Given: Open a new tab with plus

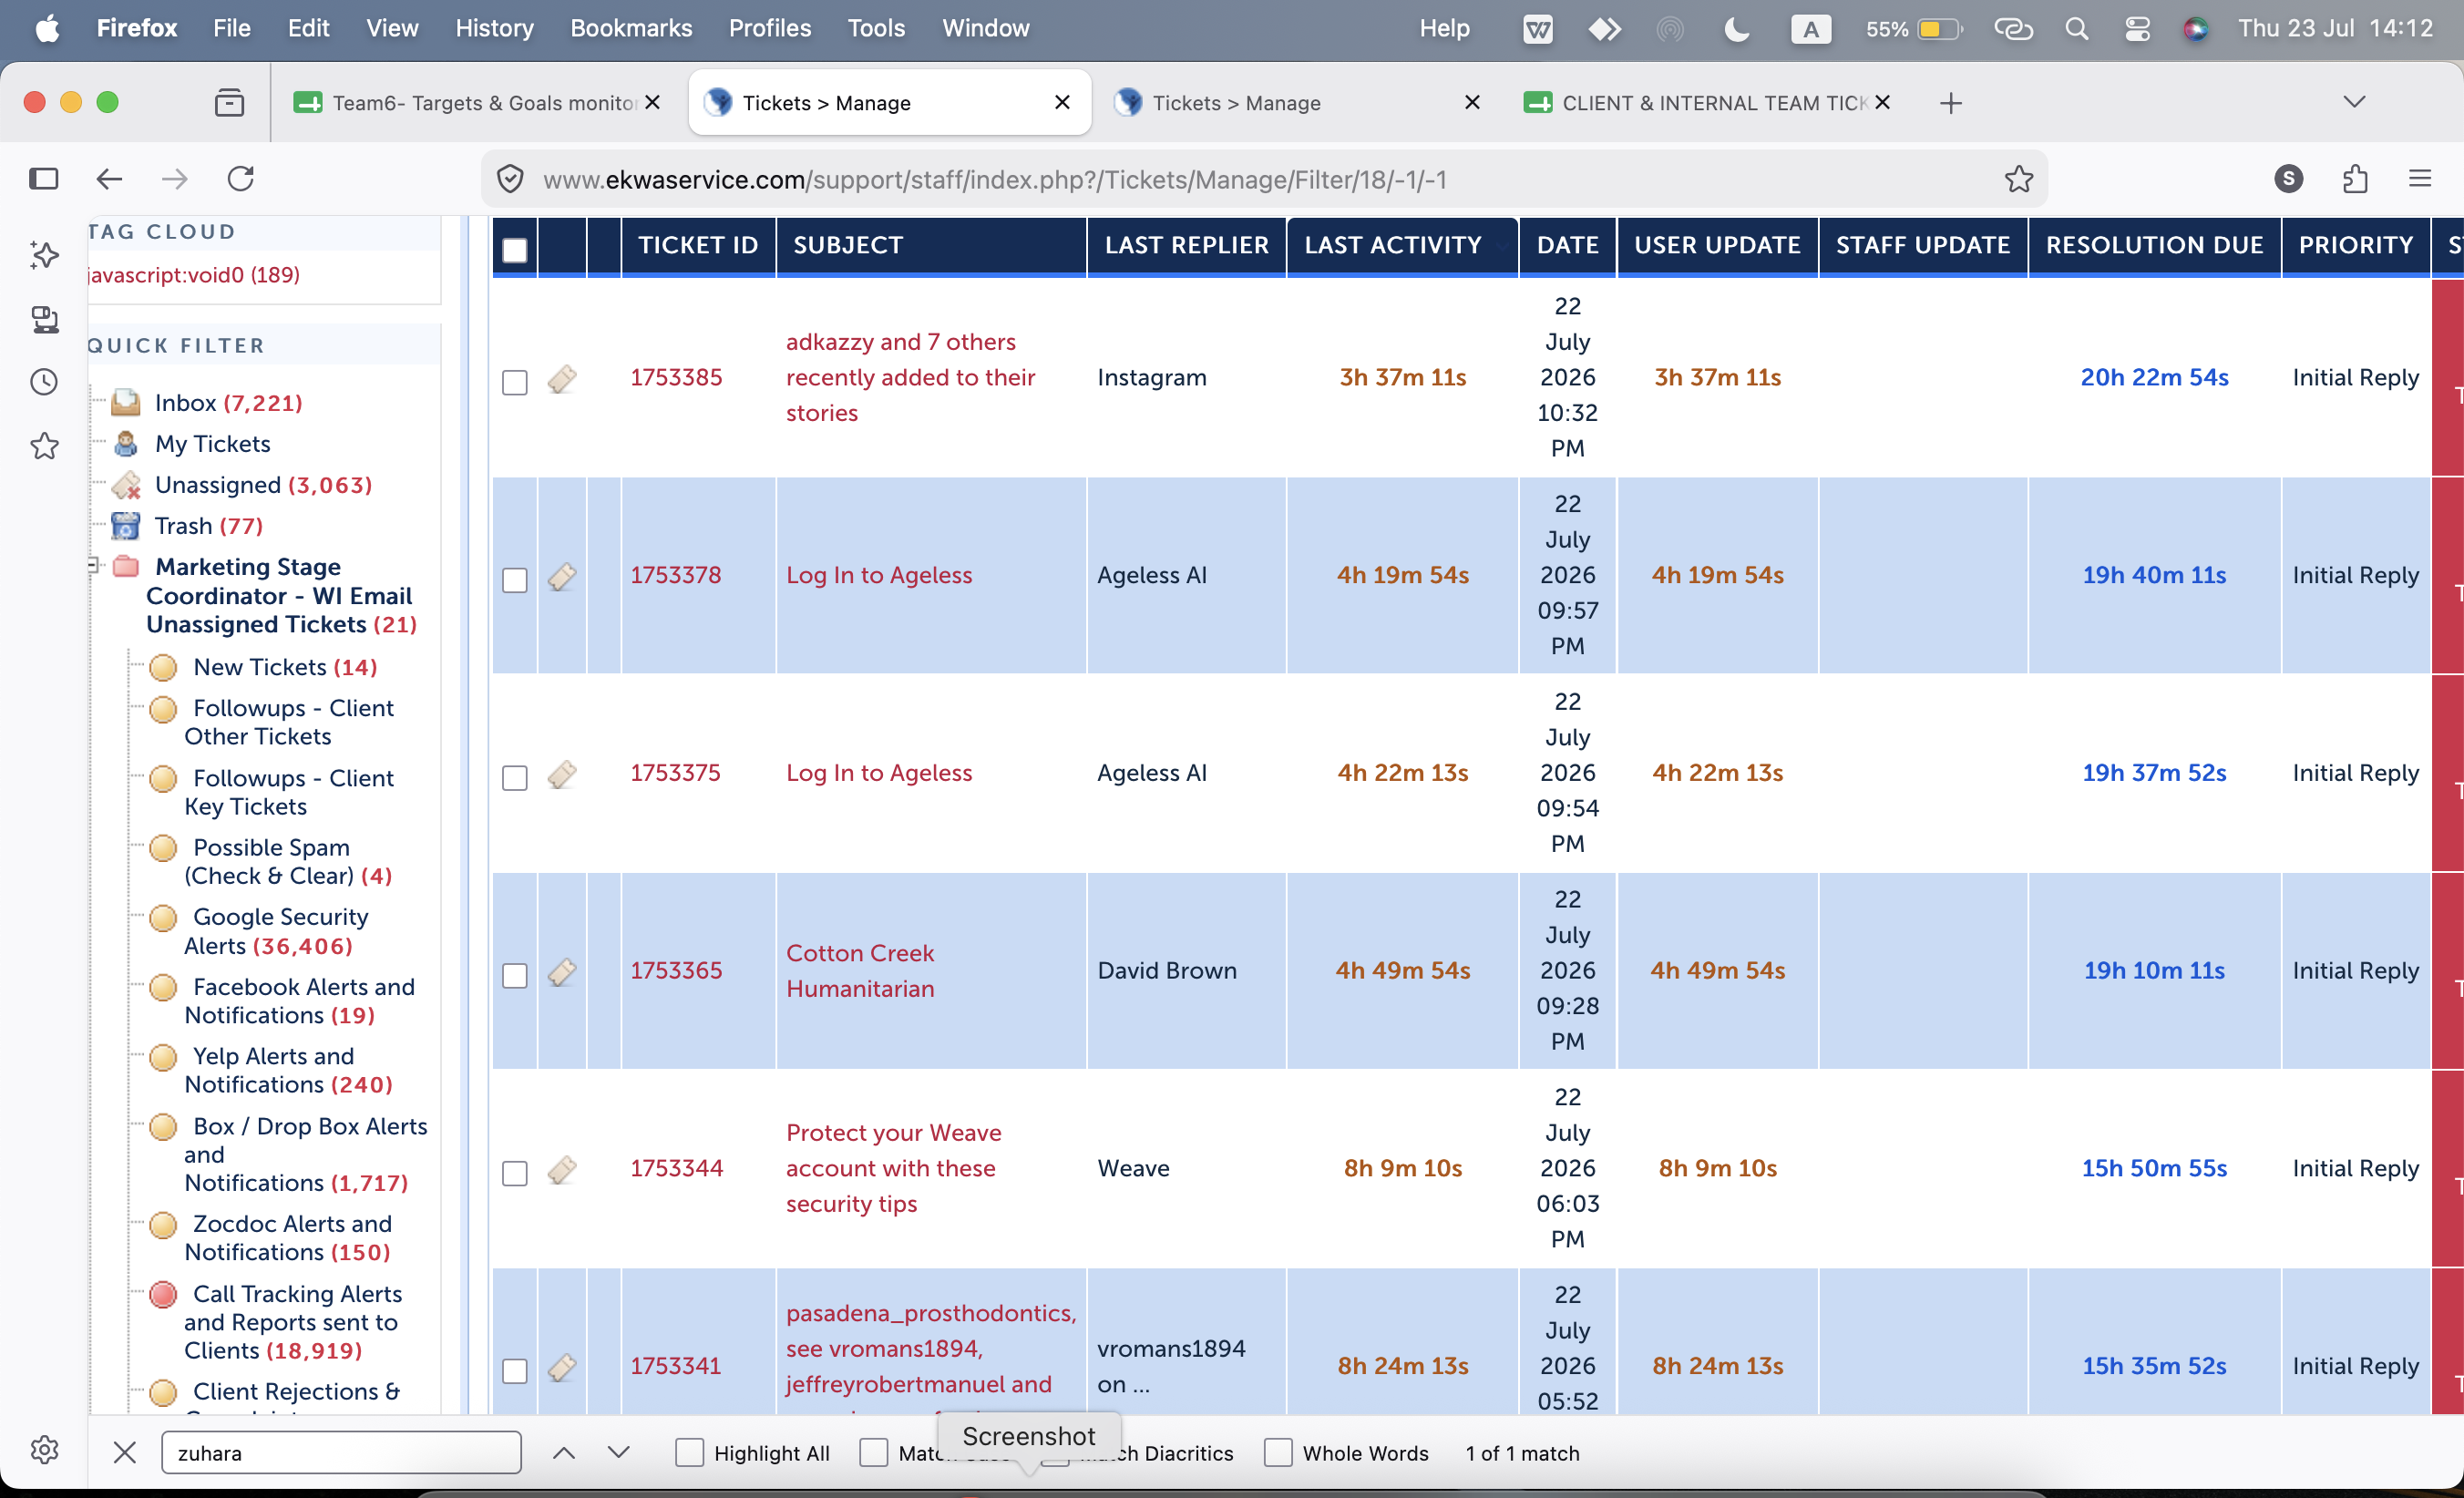Looking at the screenshot, I should (1950, 102).
